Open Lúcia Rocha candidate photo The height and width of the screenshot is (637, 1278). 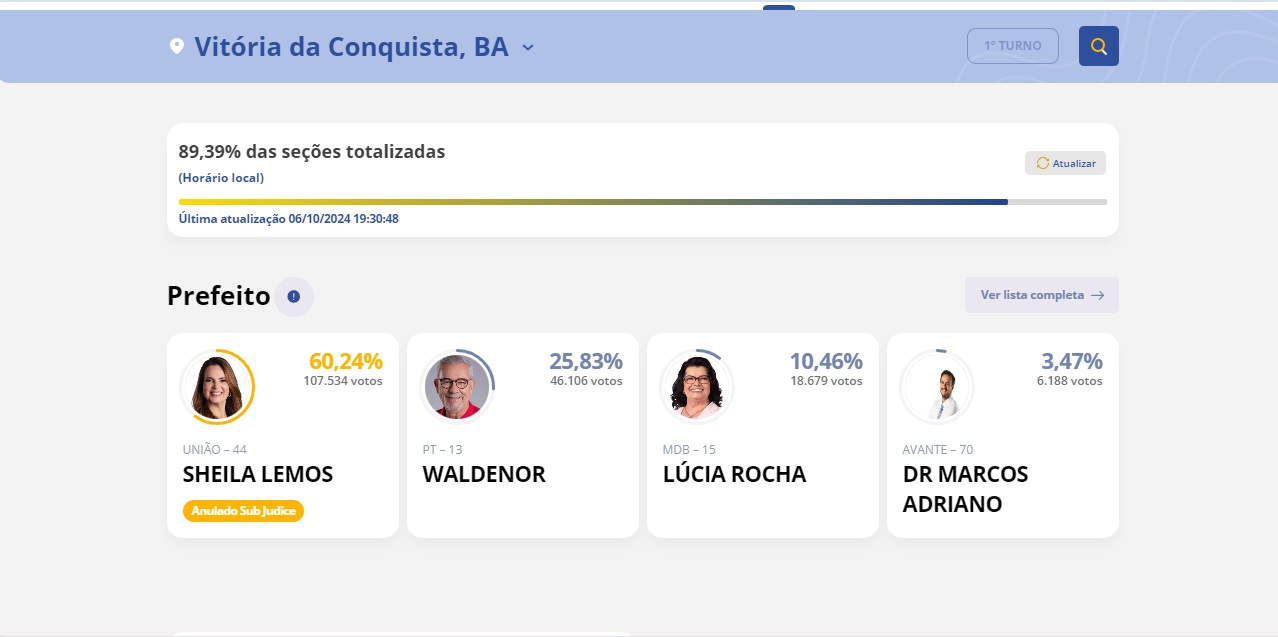[x=697, y=387]
